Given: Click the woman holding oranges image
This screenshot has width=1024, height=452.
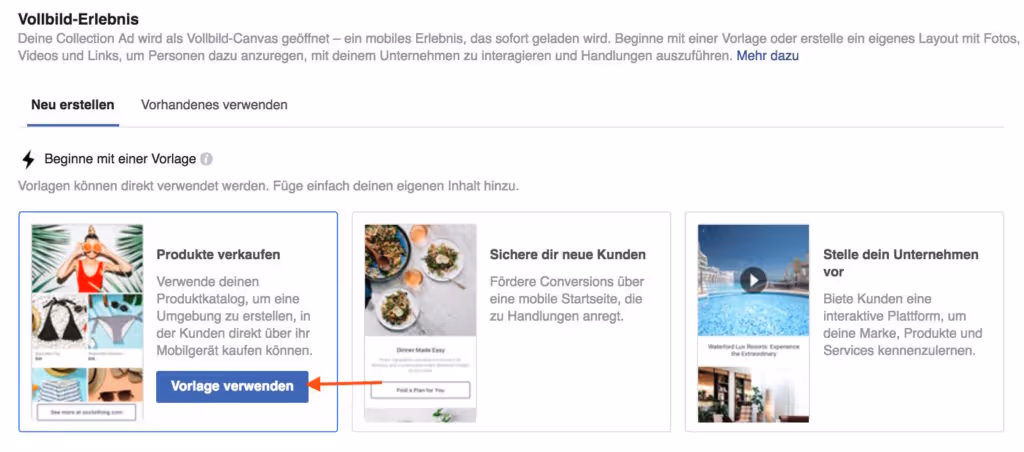Looking at the screenshot, I should tap(87, 259).
